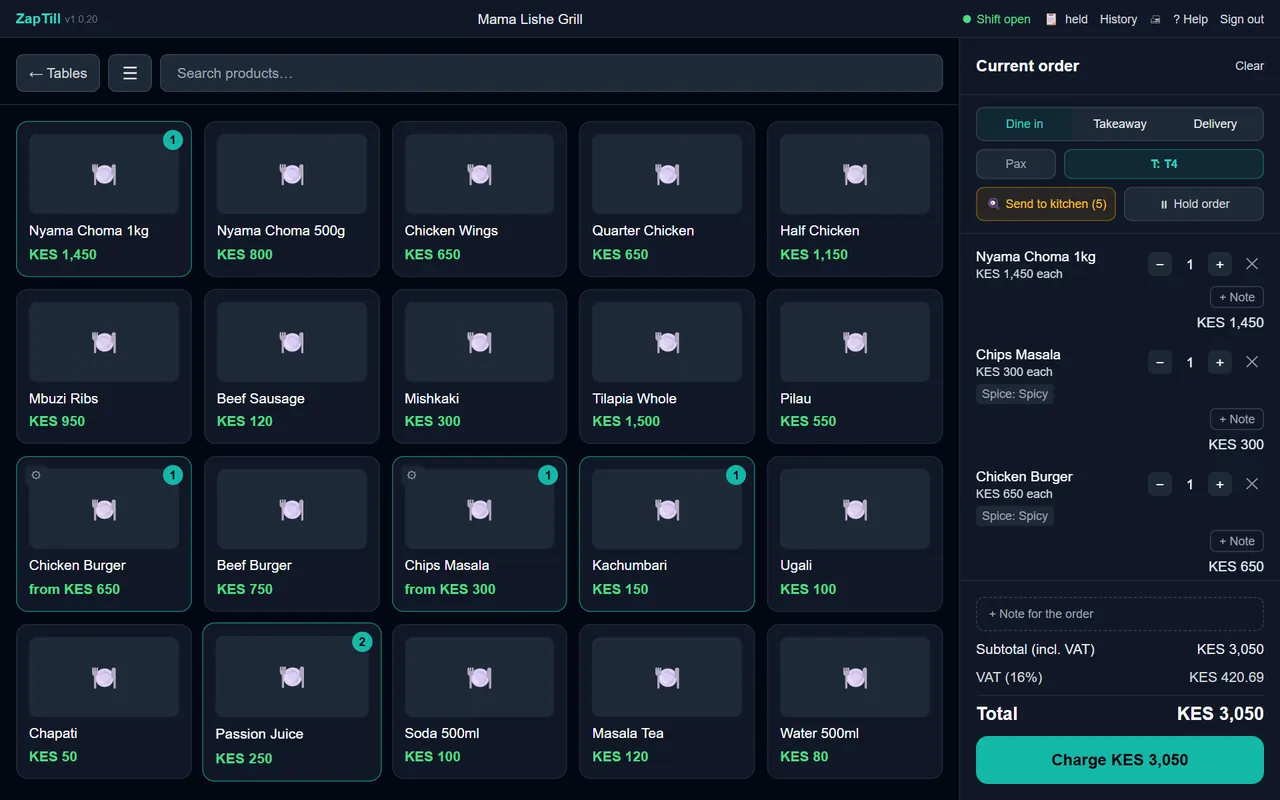Add Tilapia Whole to the order
The height and width of the screenshot is (800, 1280).
(667, 366)
